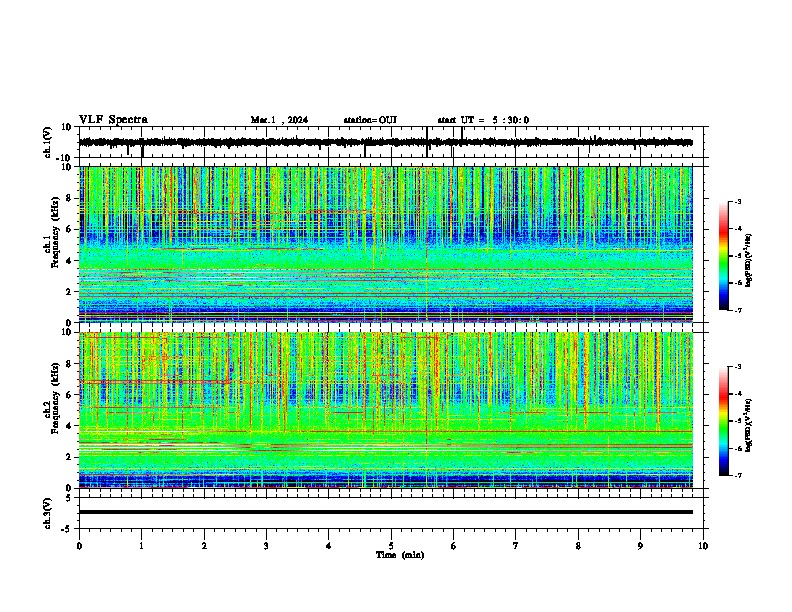Click the '2' tick on ch.1 frequency axis

(x=70, y=291)
